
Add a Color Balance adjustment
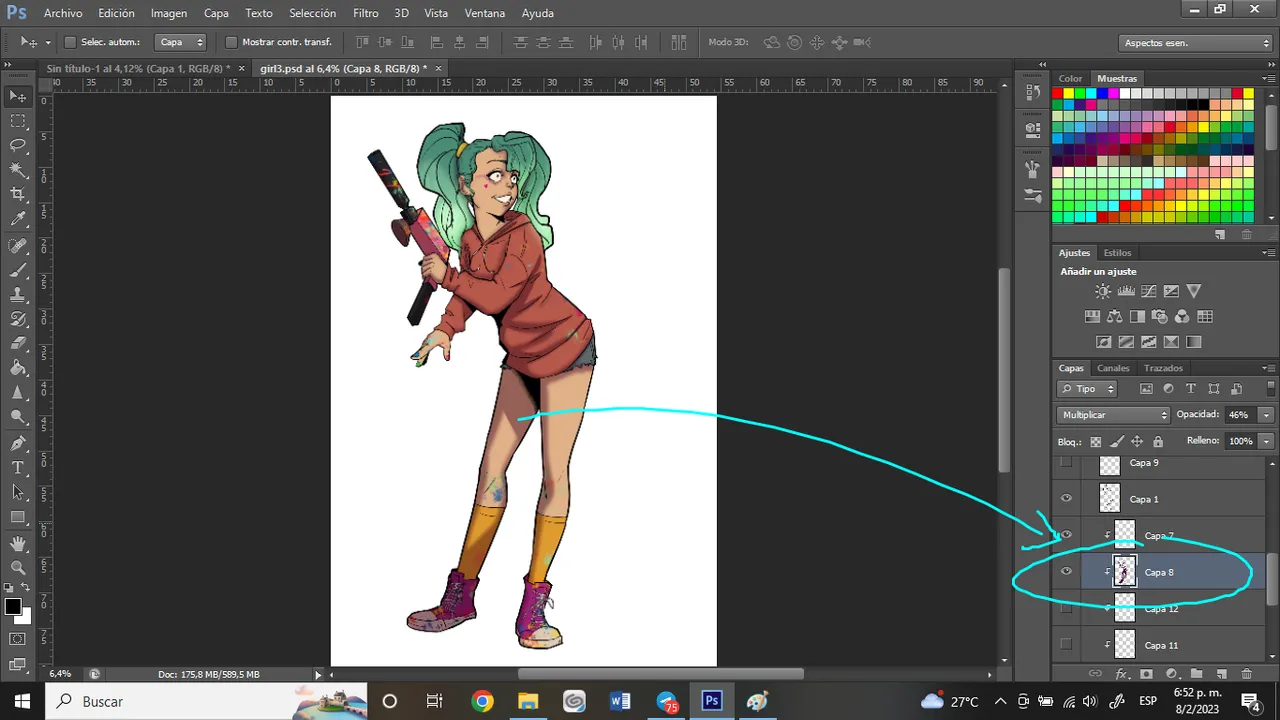click(x=1115, y=317)
